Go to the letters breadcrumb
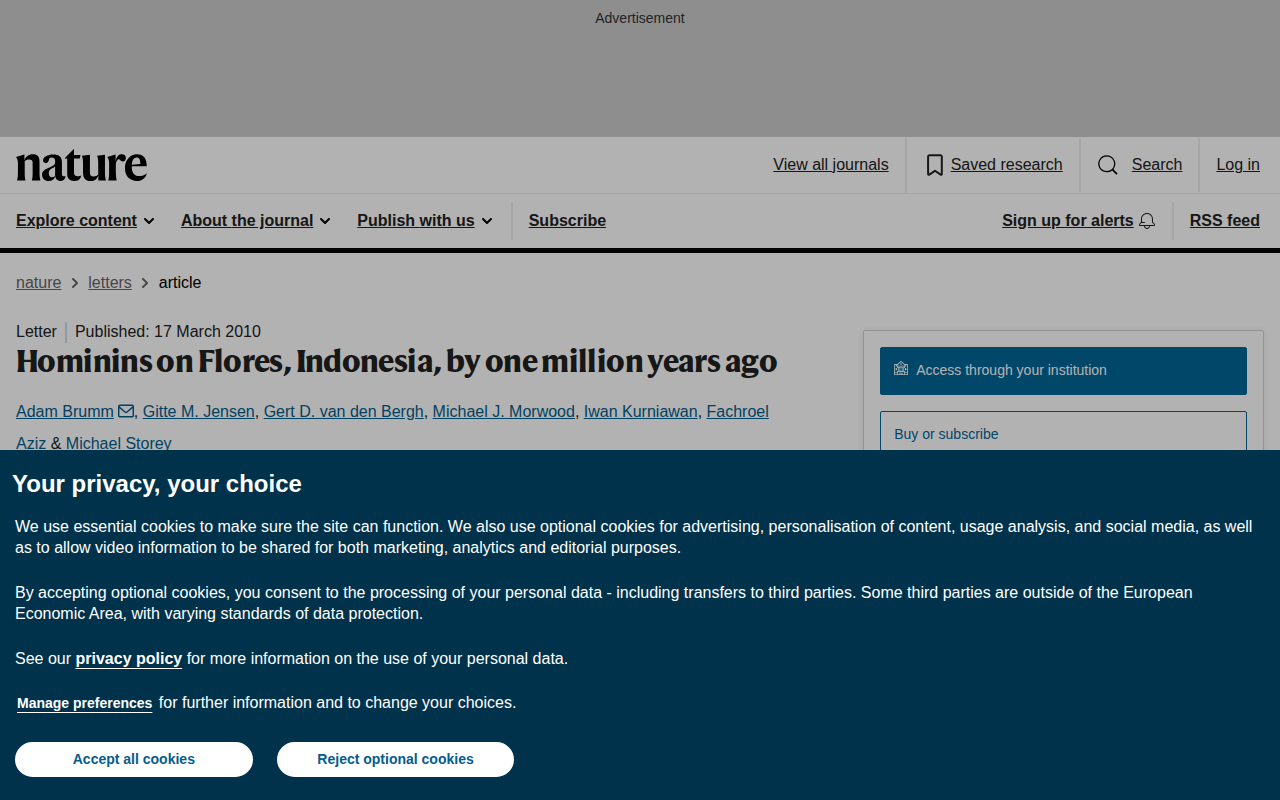Viewport: 1280px width, 800px height. tap(110, 283)
